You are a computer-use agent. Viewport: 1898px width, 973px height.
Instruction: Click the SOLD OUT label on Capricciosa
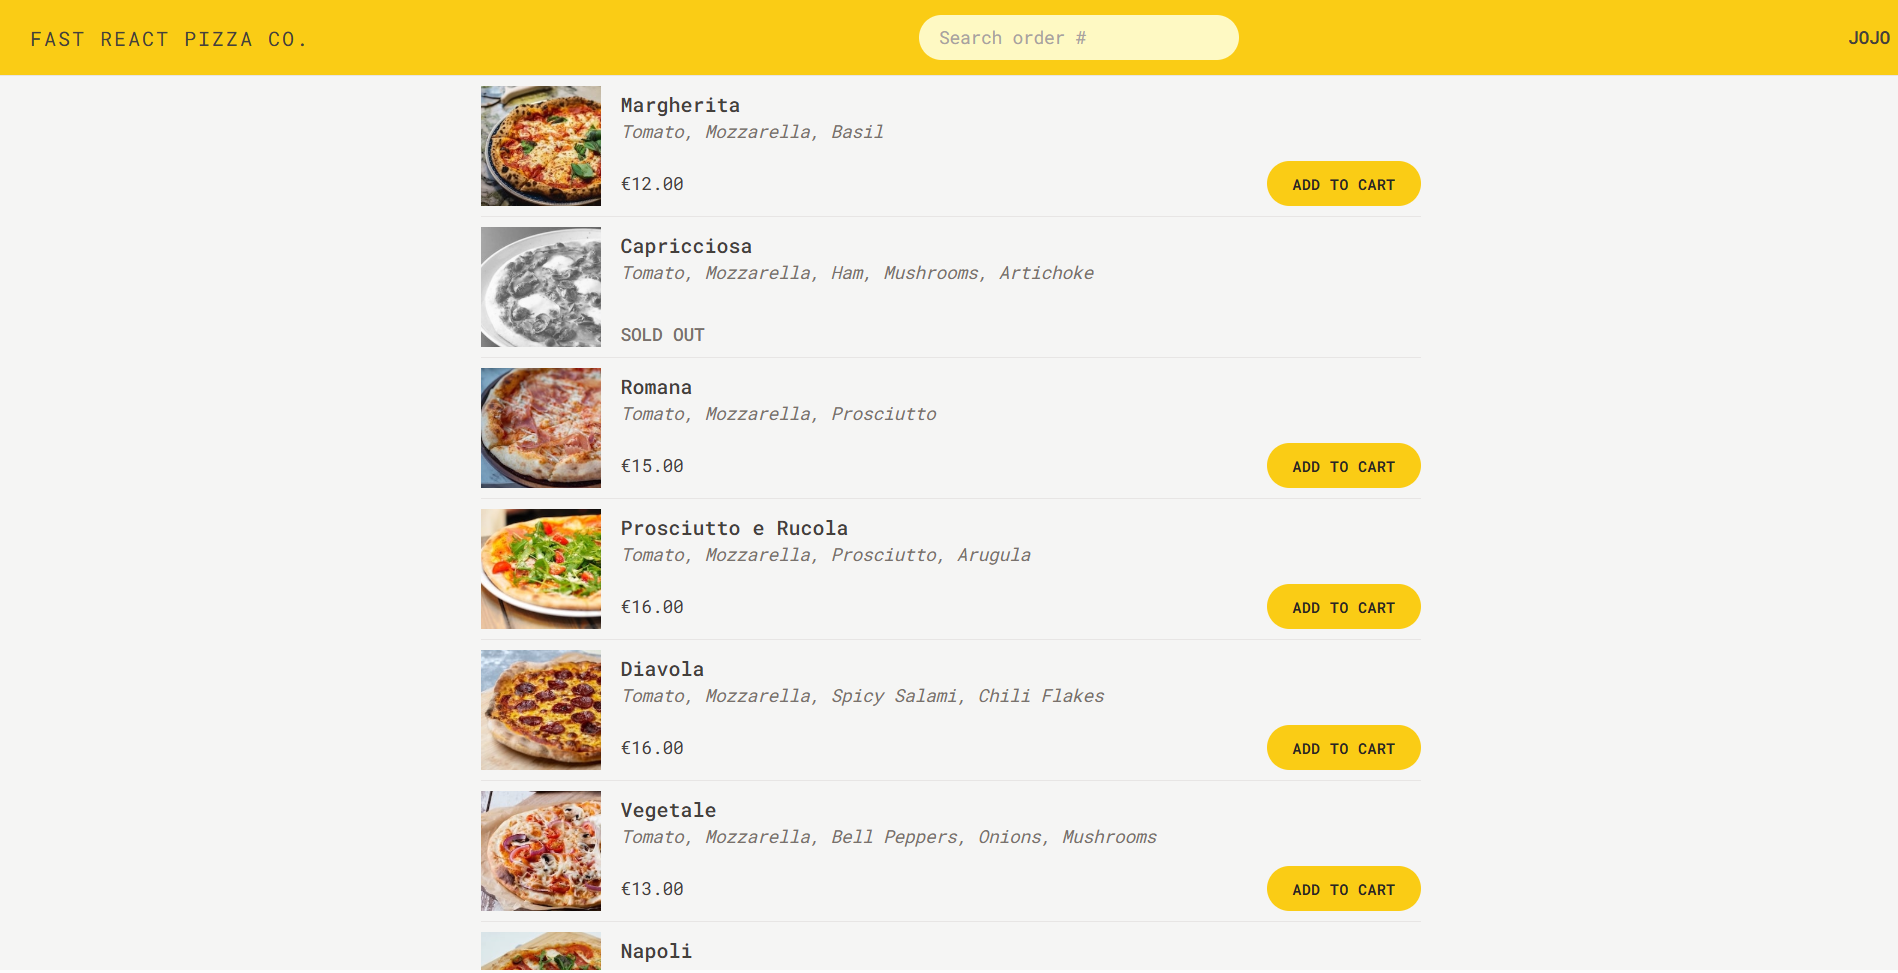click(662, 334)
